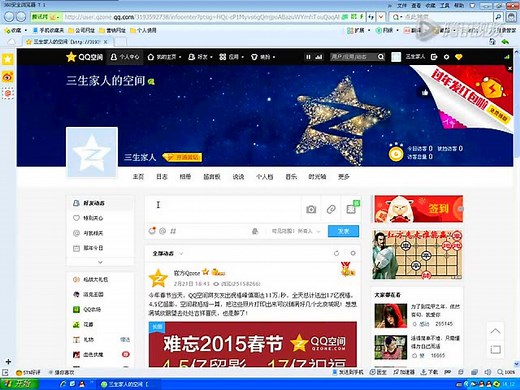Click the magnifier in the Qzone search
The image size is (520, 390).
[x=381, y=57]
